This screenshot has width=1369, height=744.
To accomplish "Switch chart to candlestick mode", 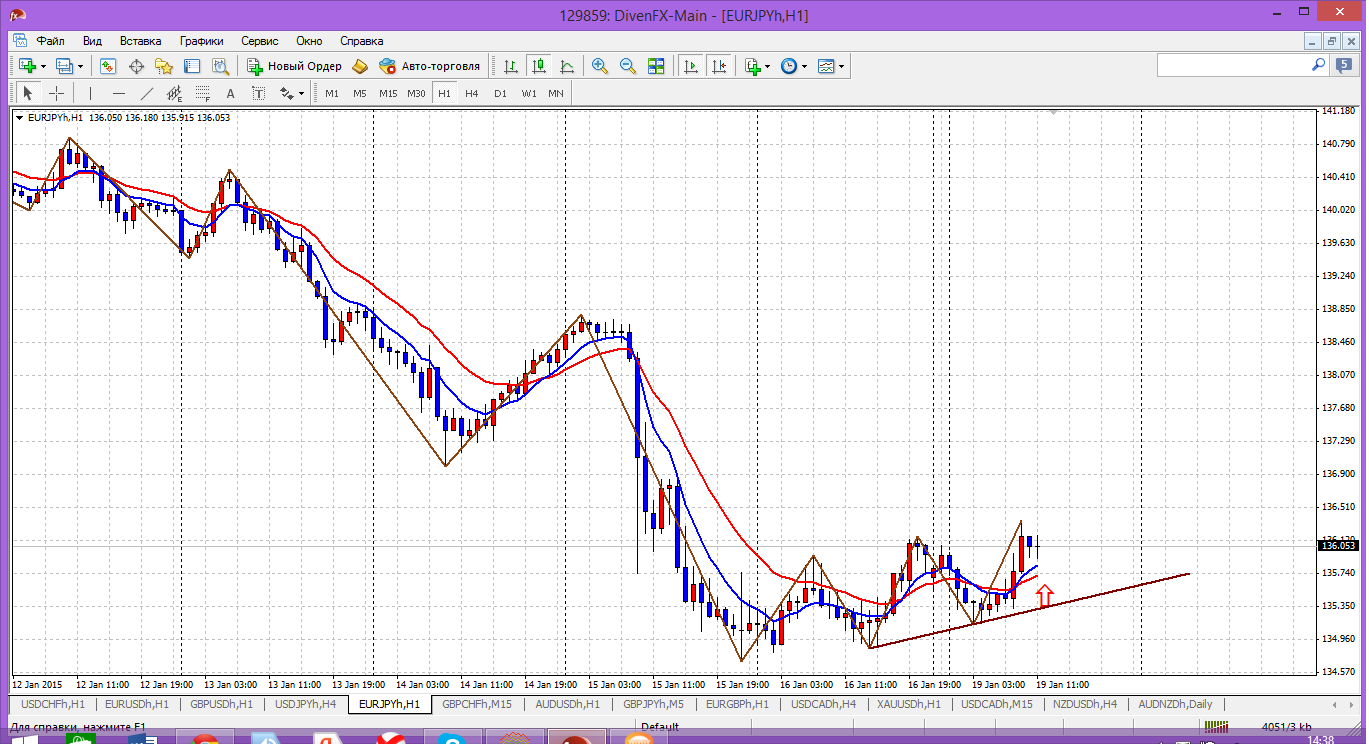I will (x=539, y=66).
